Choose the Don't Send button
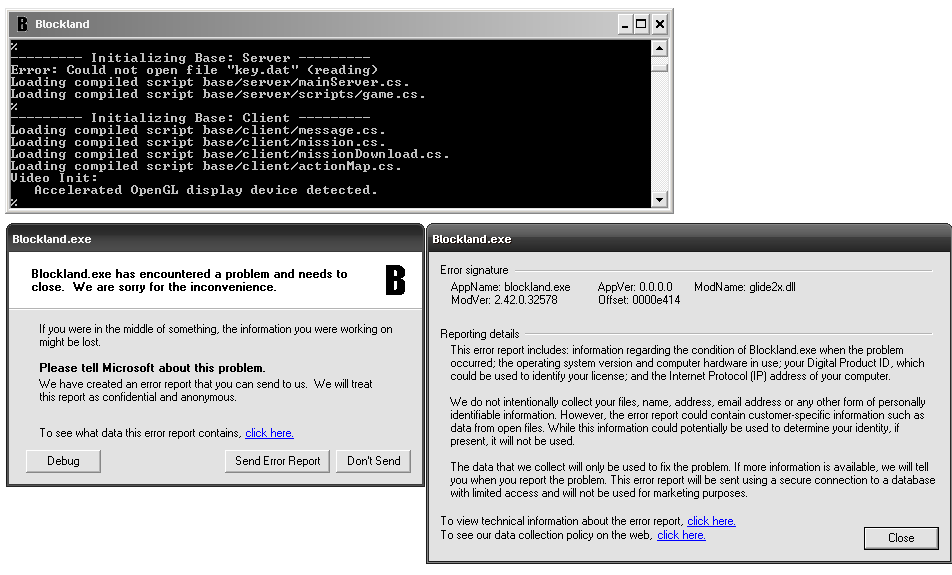 coord(373,461)
